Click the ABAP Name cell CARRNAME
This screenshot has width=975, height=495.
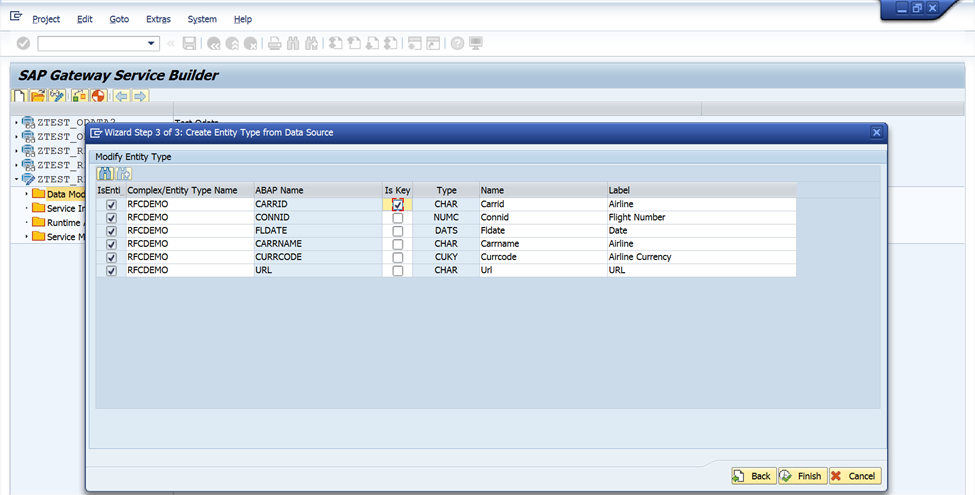(x=318, y=244)
